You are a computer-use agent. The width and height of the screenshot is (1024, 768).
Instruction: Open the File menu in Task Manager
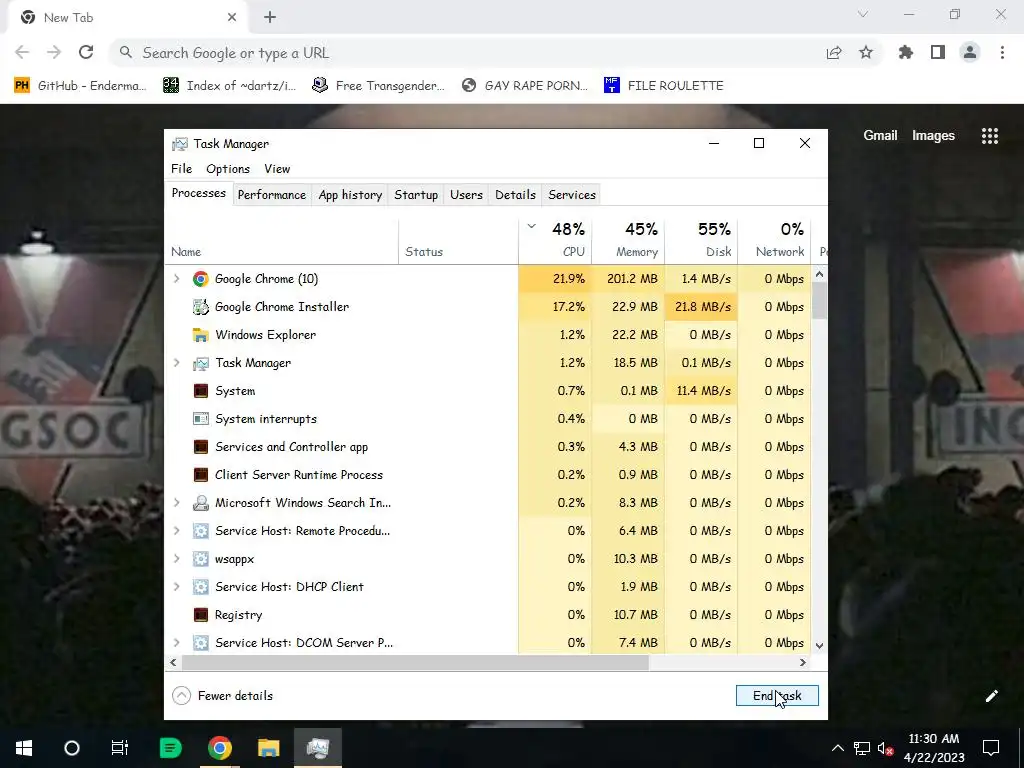click(x=182, y=169)
